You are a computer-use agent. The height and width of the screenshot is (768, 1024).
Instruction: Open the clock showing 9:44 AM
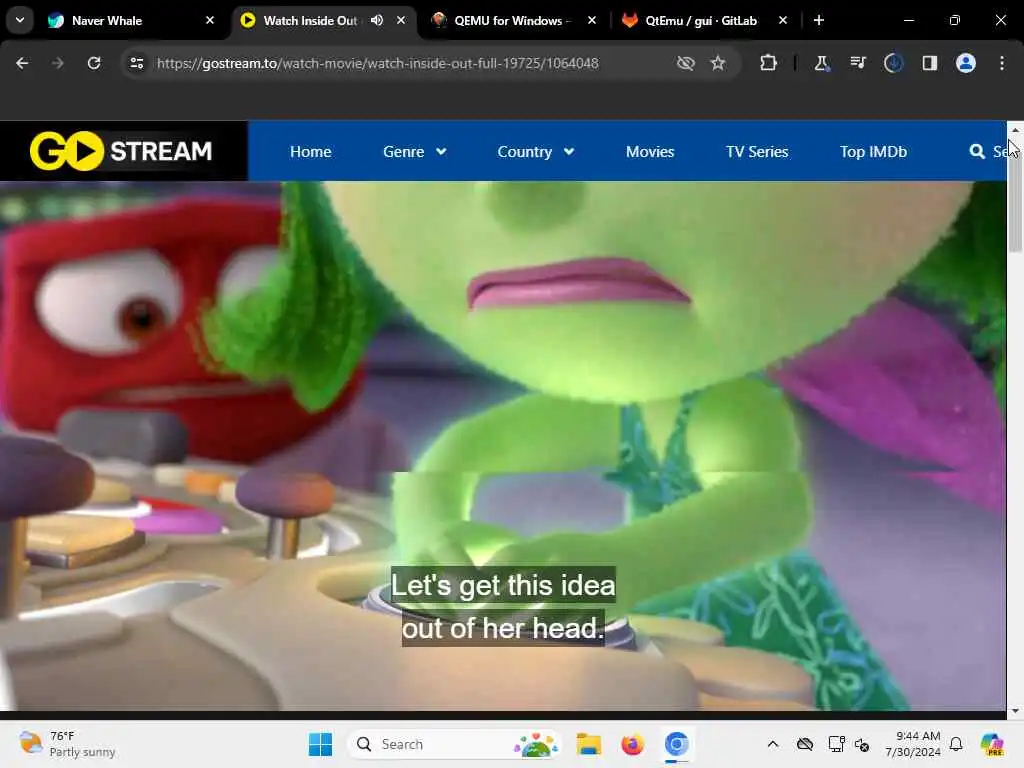point(913,744)
